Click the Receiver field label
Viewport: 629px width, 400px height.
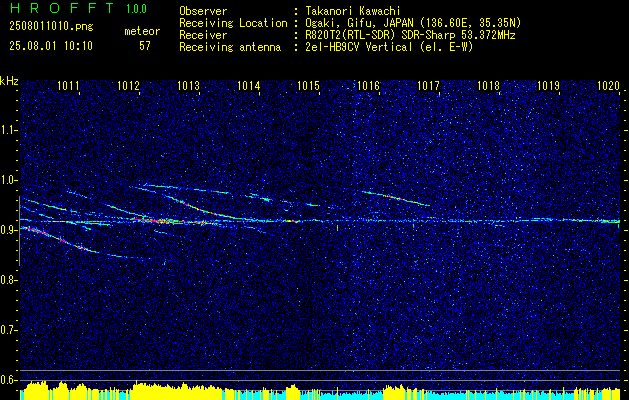[203, 35]
